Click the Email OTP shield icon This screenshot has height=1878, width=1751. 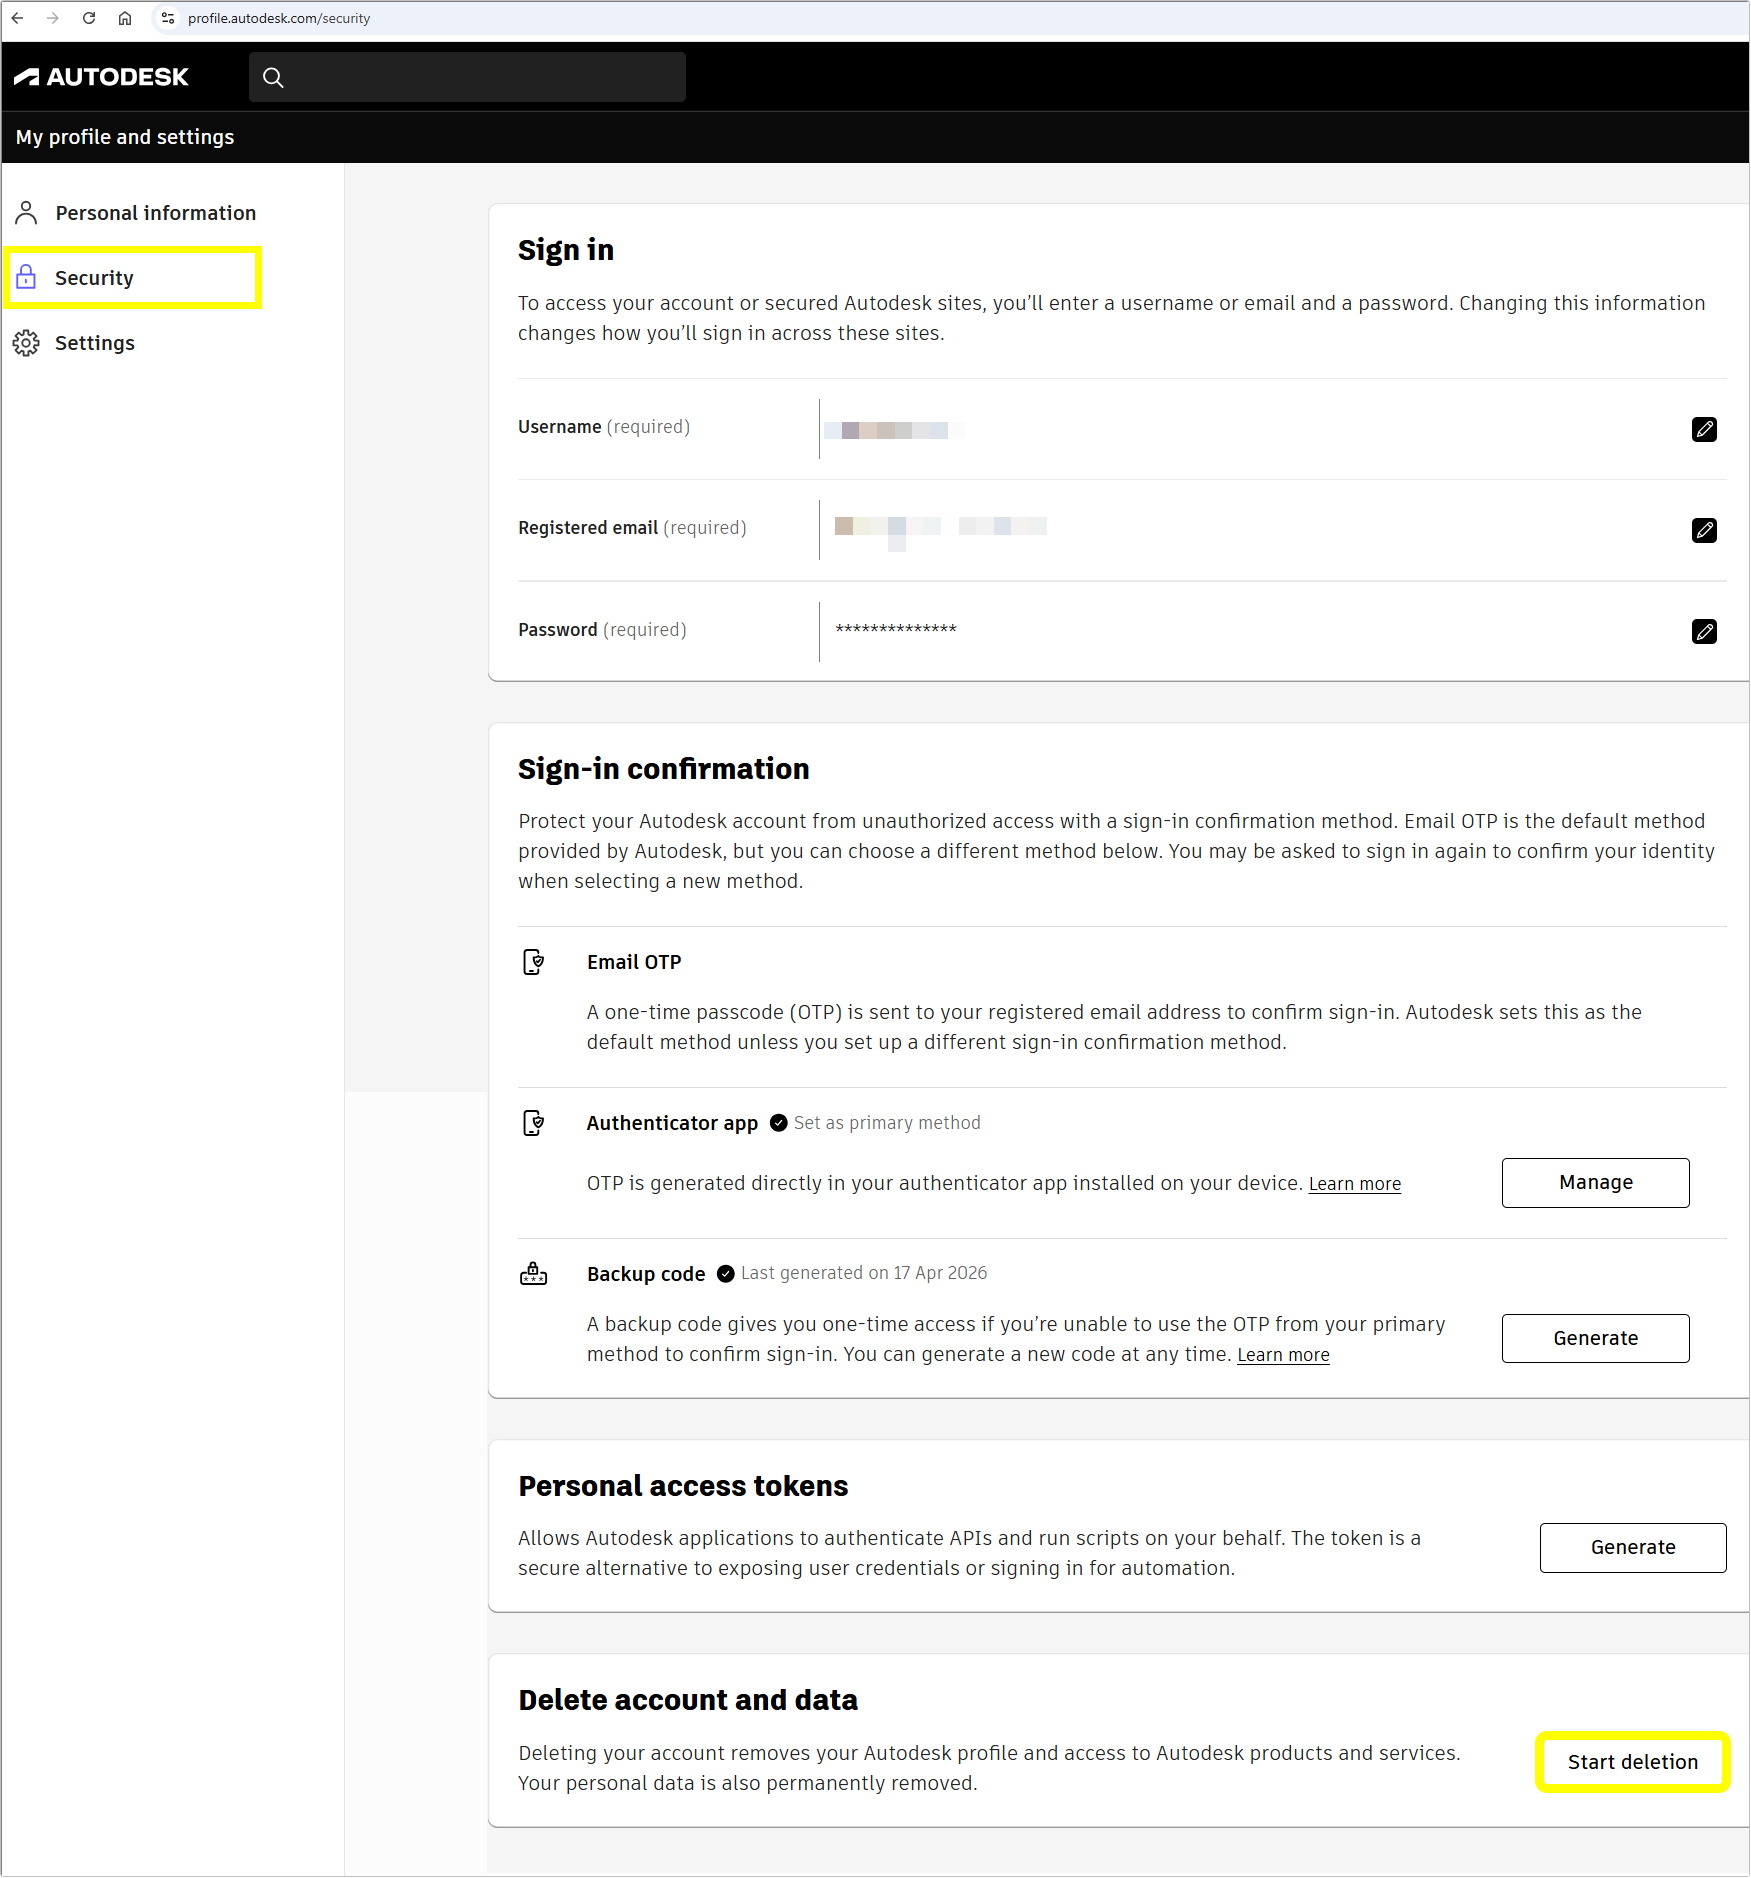pyautogui.click(x=534, y=962)
